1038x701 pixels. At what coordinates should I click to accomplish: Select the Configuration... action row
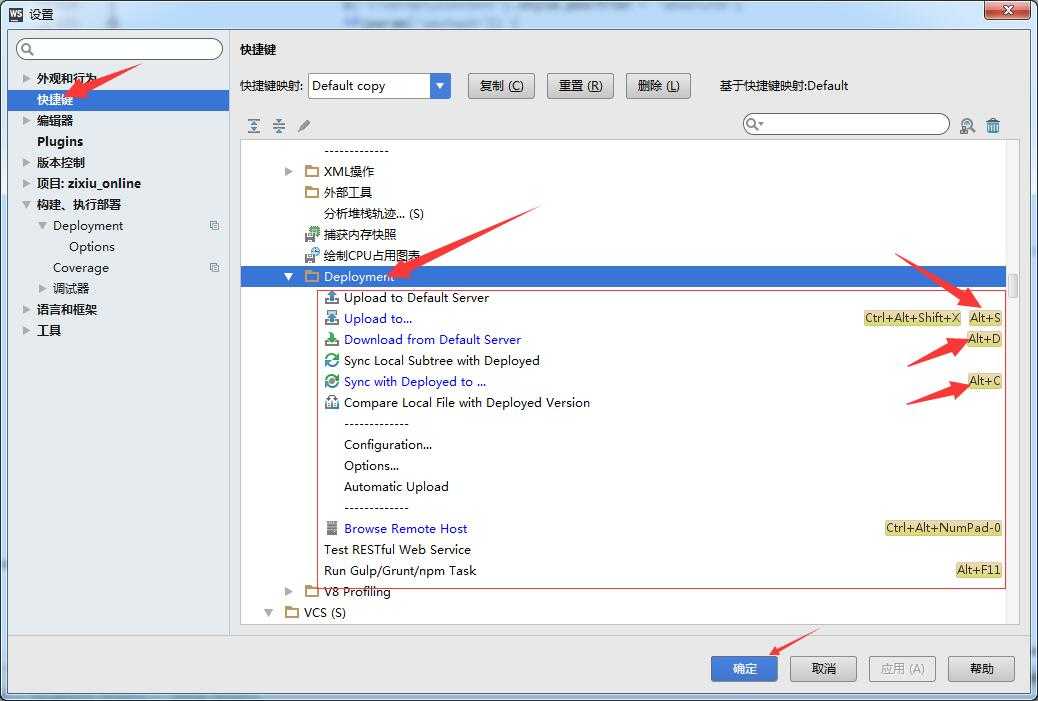click(x=388, y=445)
